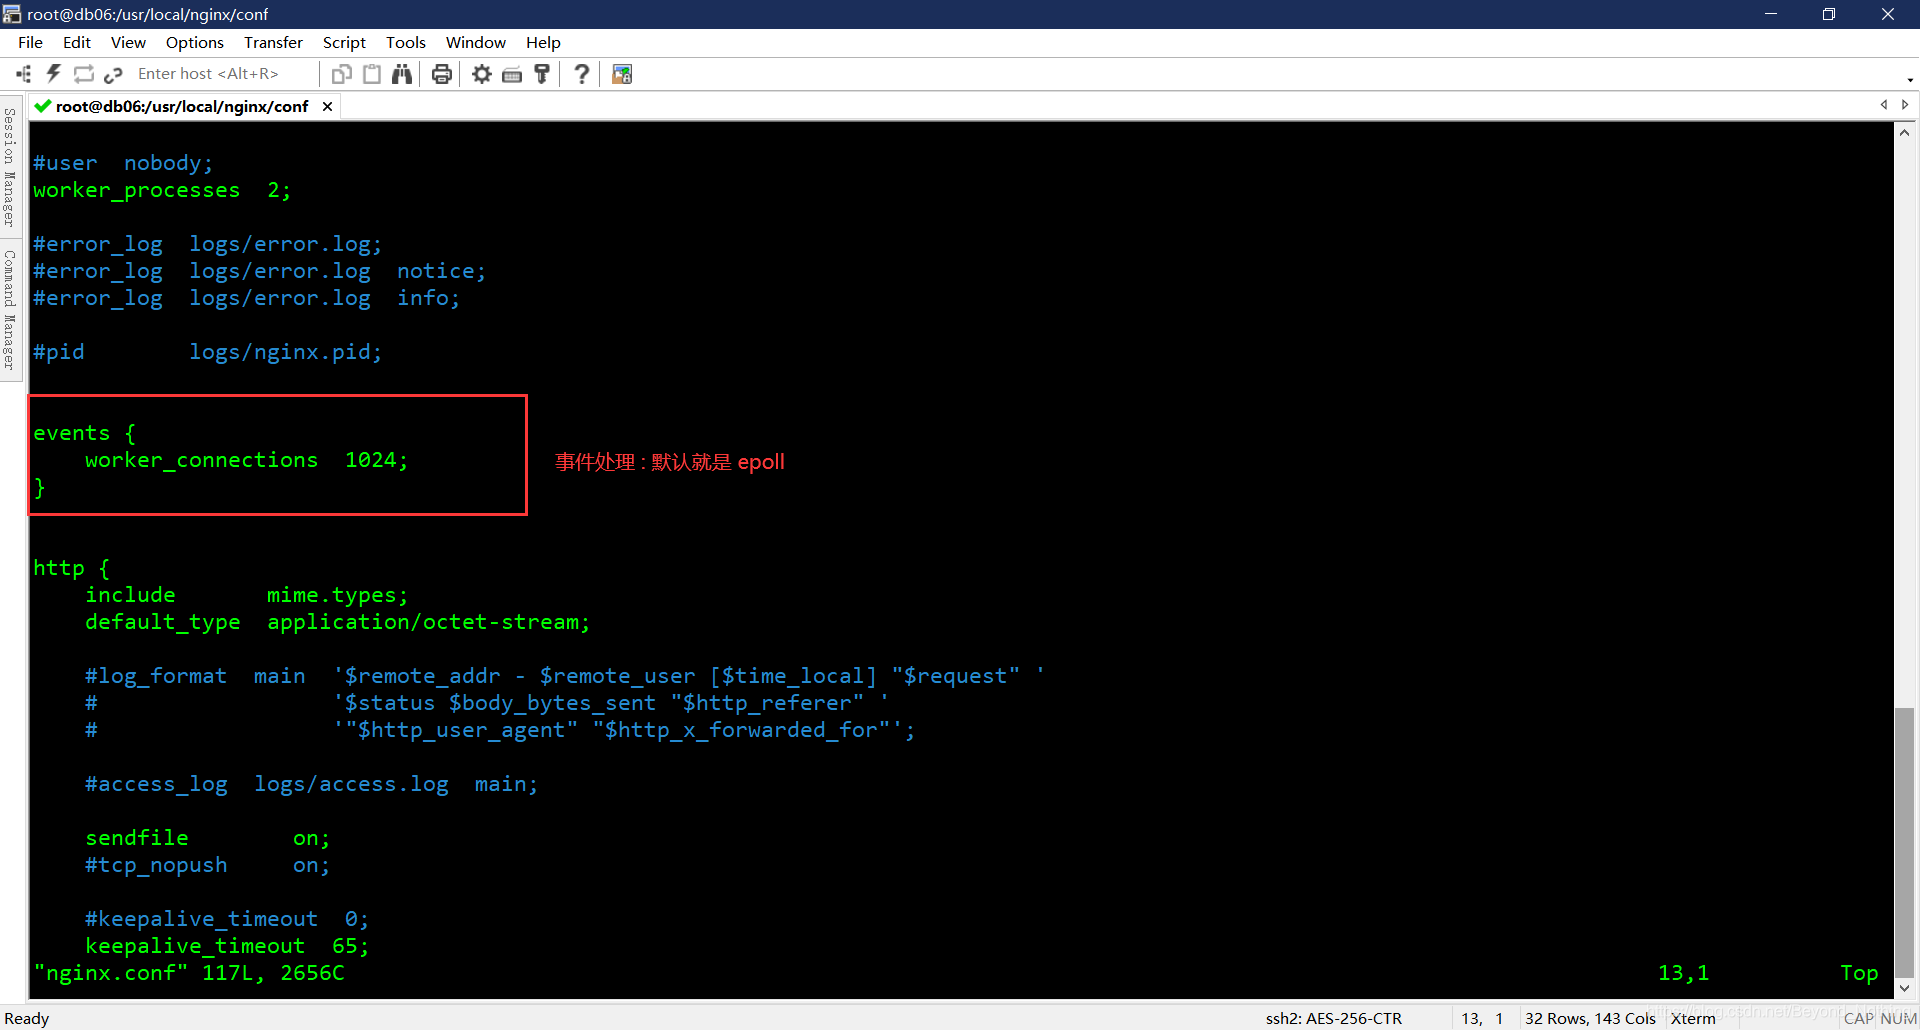Click the '#pid logs/nginx.pid;' line

coord(207,352)
